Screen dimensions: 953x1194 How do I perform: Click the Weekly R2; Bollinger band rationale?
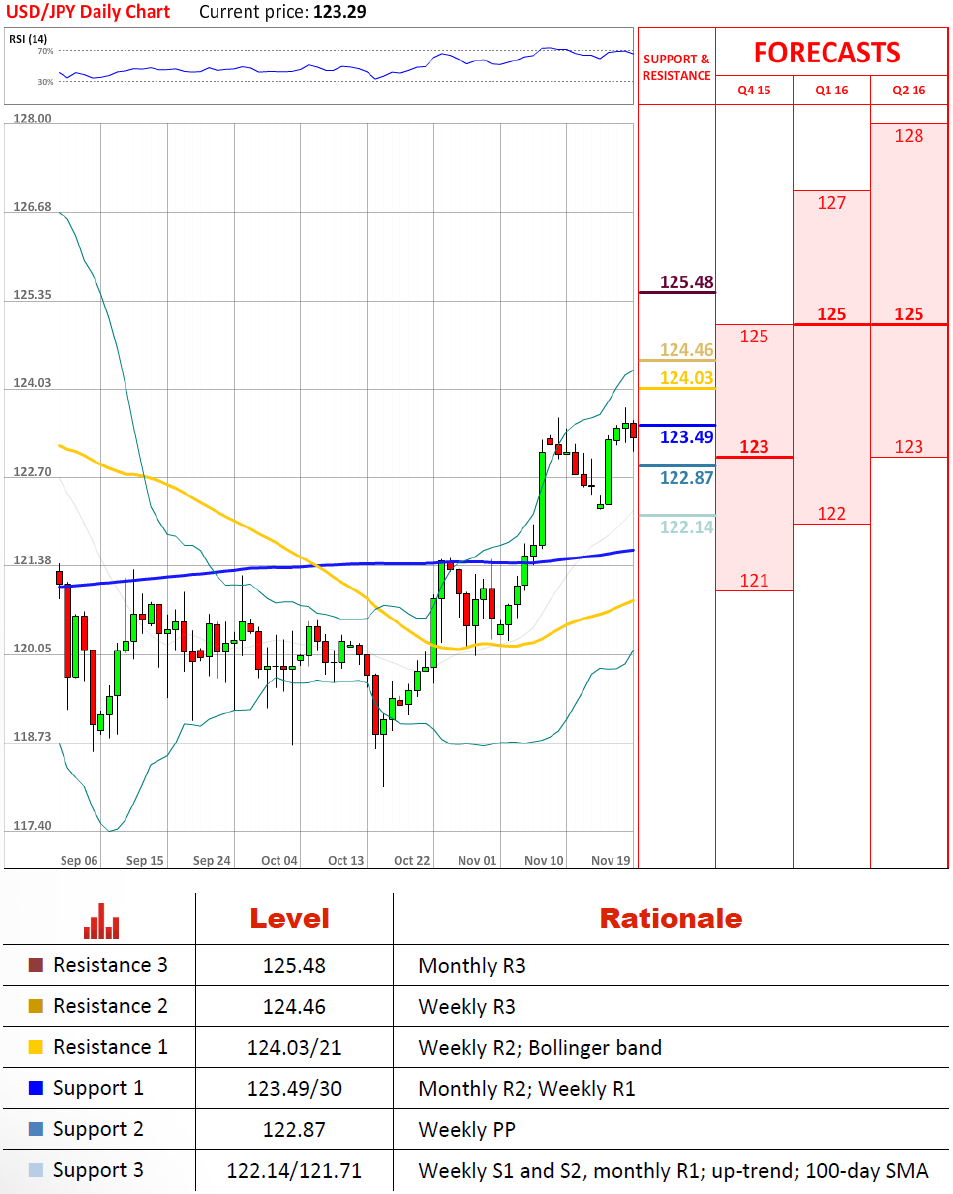pos(540,1049)
